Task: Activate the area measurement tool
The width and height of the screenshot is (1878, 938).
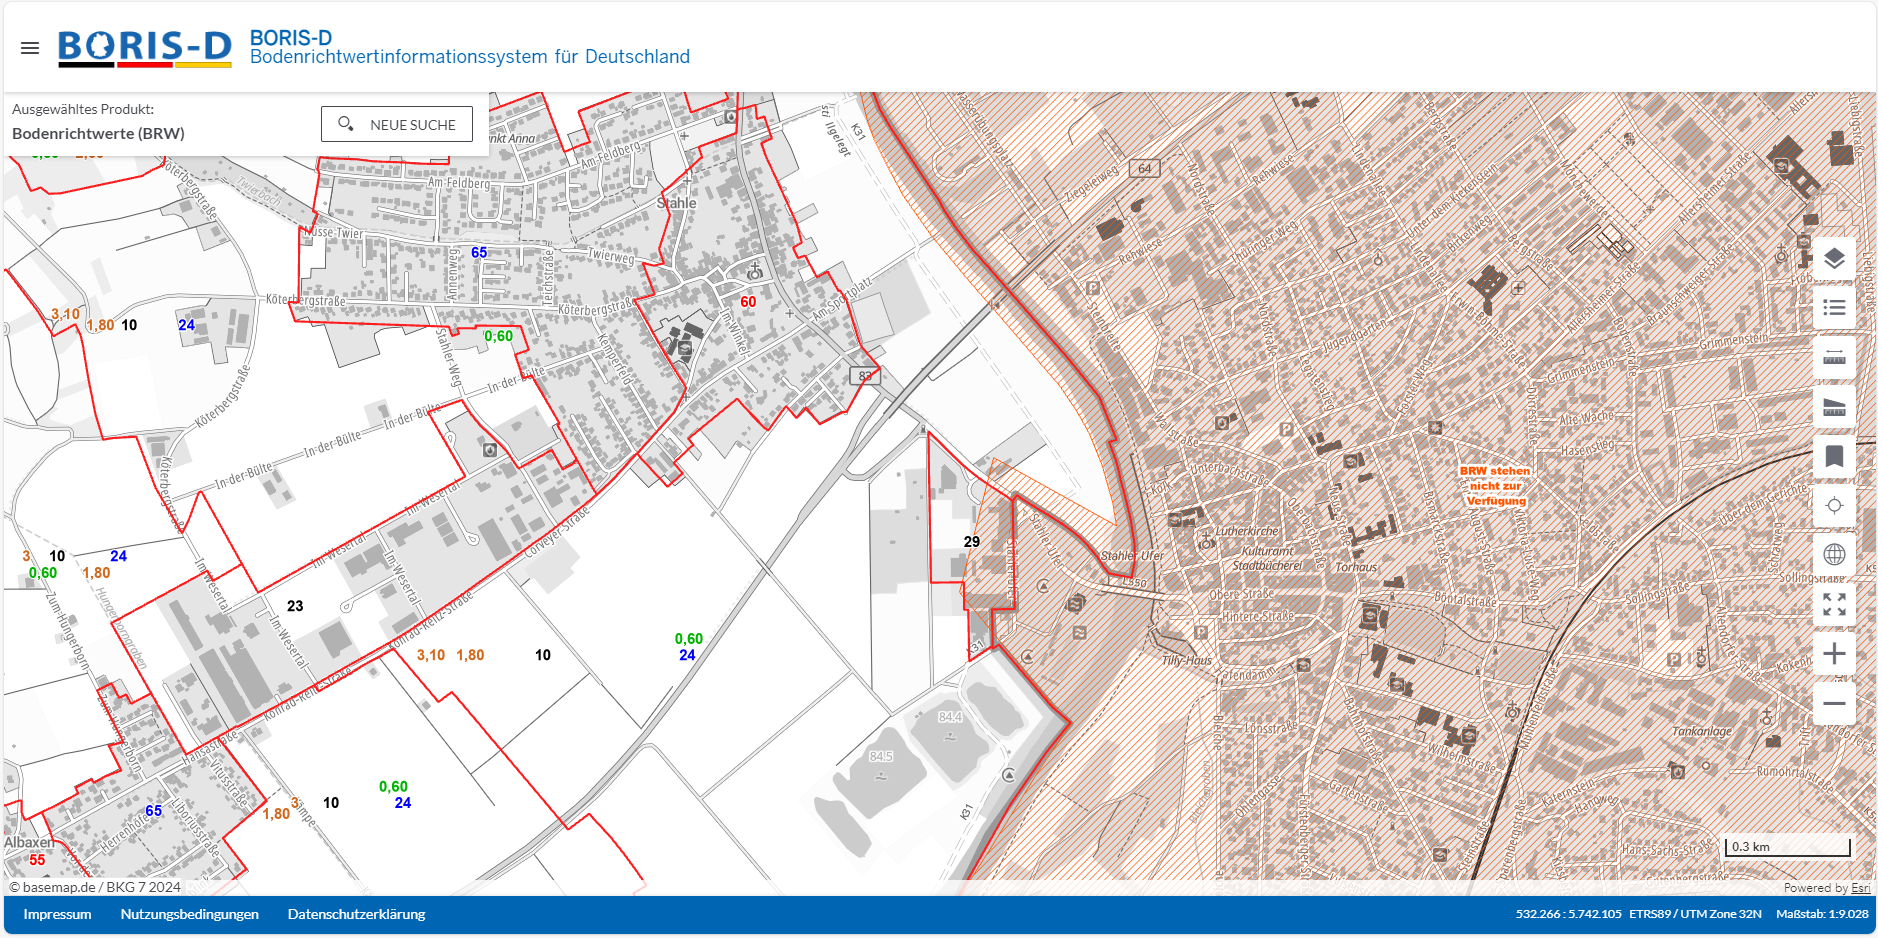Action: (1834, 407)
